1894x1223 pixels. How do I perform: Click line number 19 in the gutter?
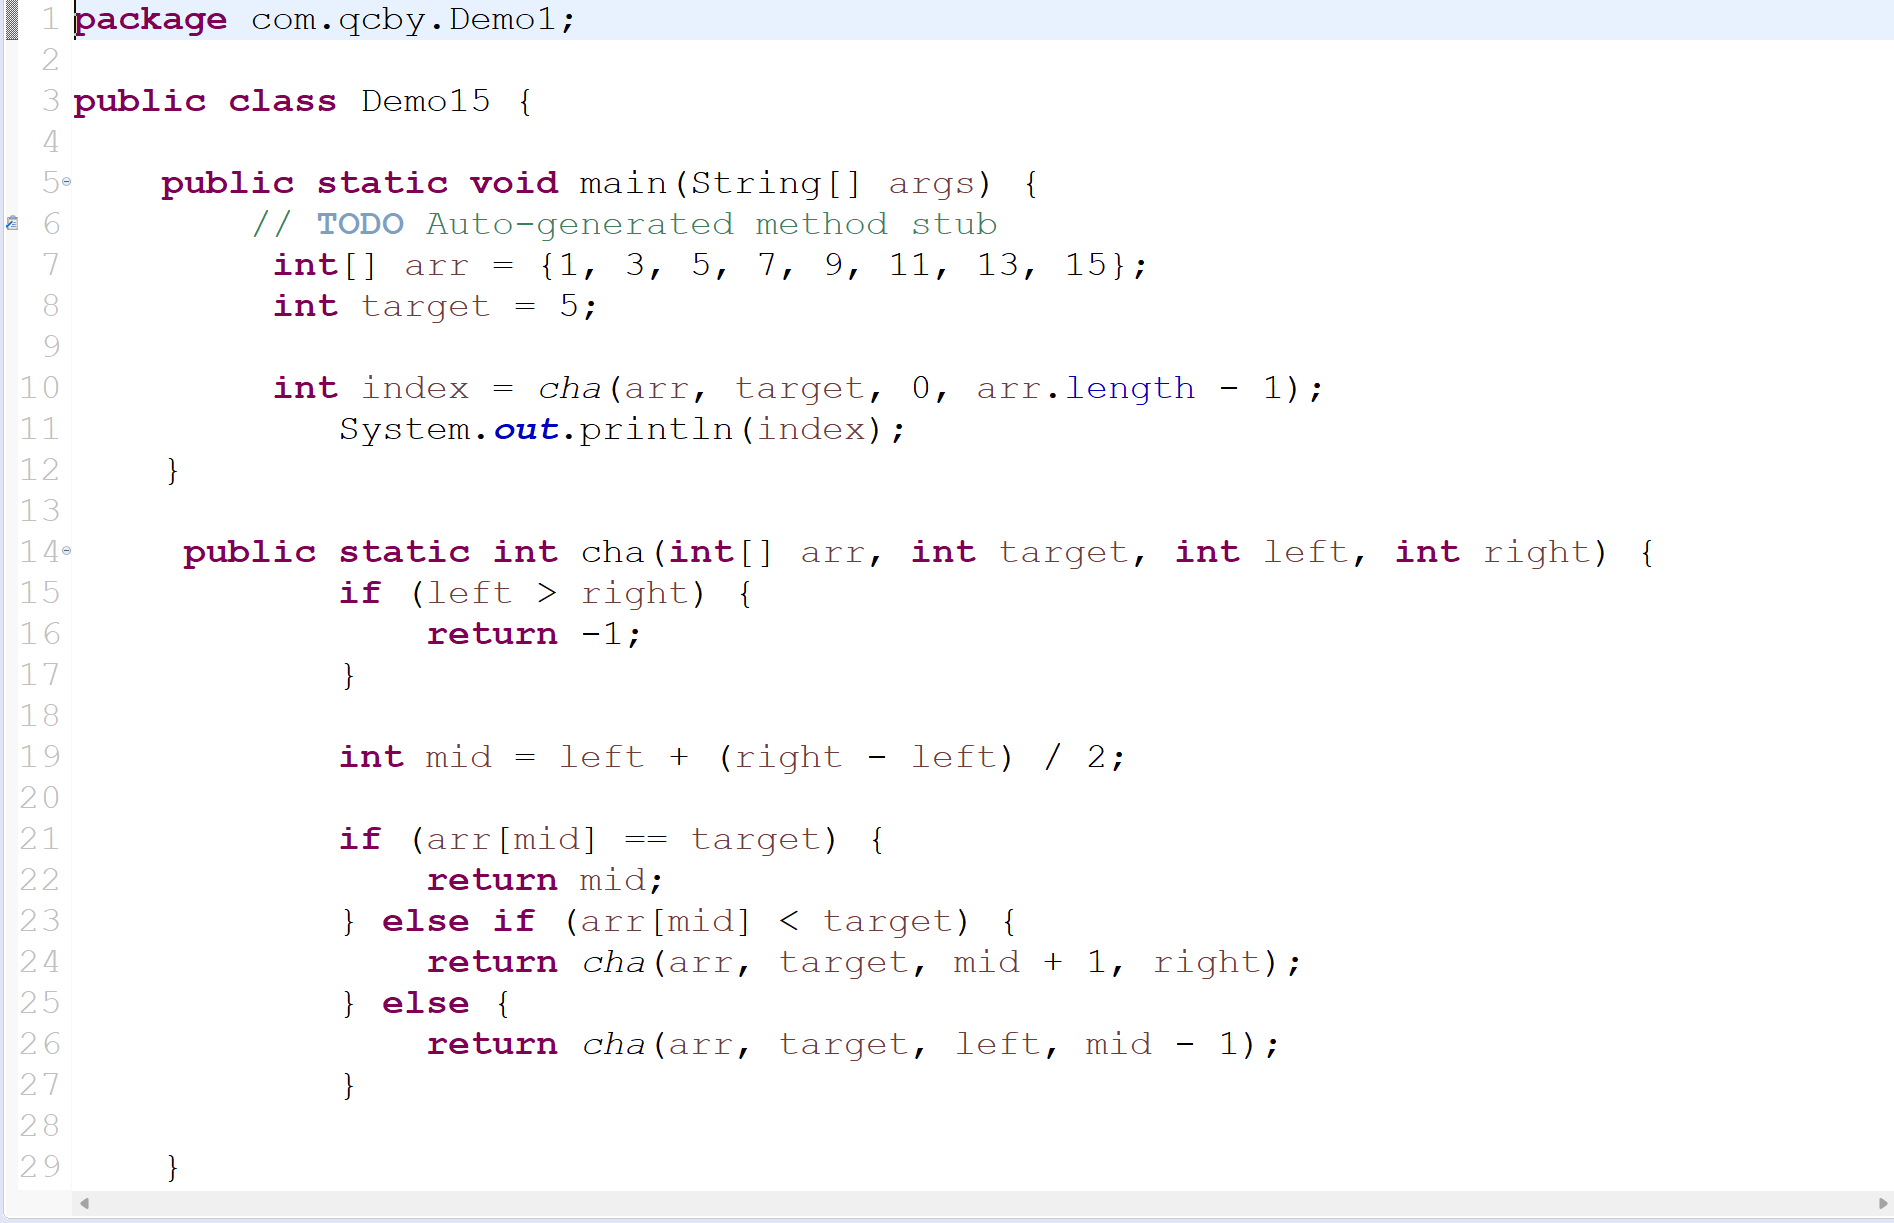tap(40, 757)
